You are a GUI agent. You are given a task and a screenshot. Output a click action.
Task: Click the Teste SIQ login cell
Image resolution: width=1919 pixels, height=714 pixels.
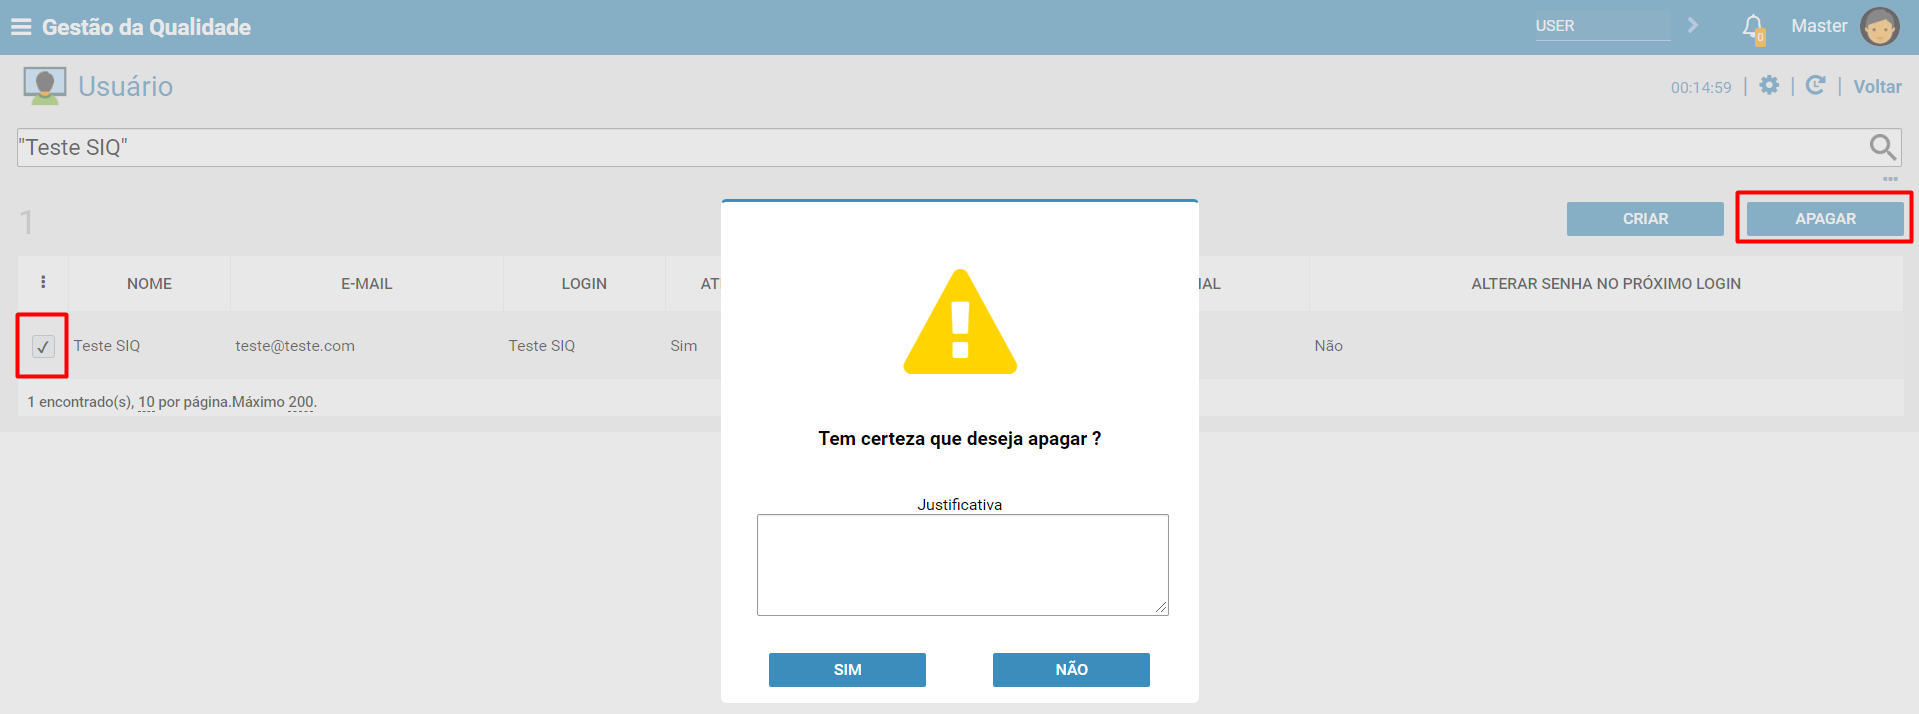point(542,346)
